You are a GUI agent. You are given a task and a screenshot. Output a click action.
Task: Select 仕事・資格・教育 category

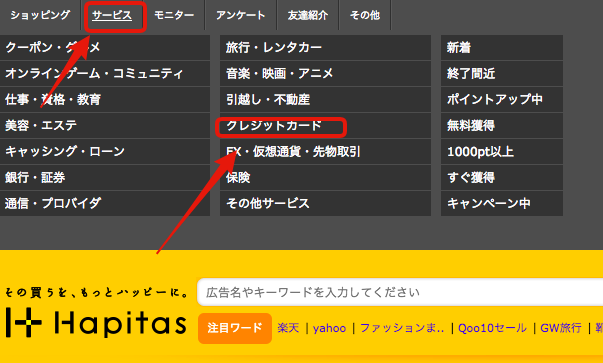click(x=105, y=100)
